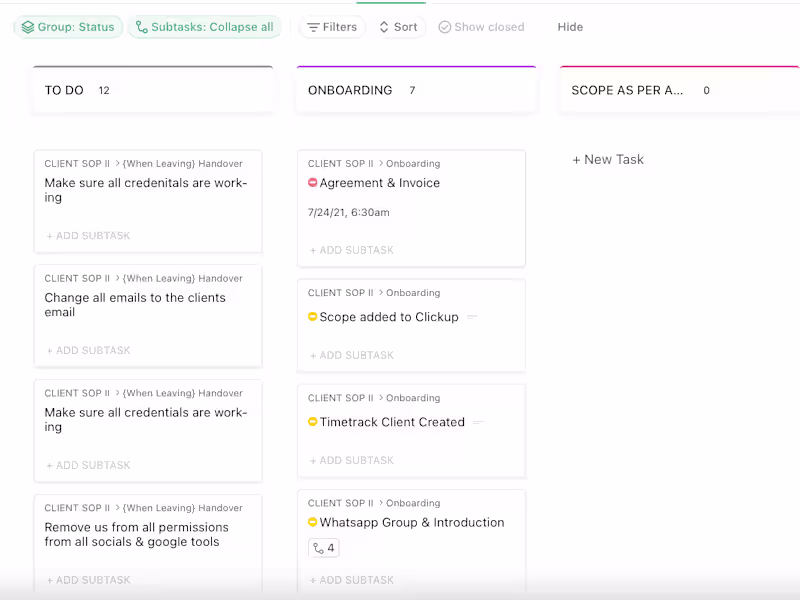The width and height of the screenshot is (800, 600).
Task: Open the Filters option
Action: coord(332,27)
